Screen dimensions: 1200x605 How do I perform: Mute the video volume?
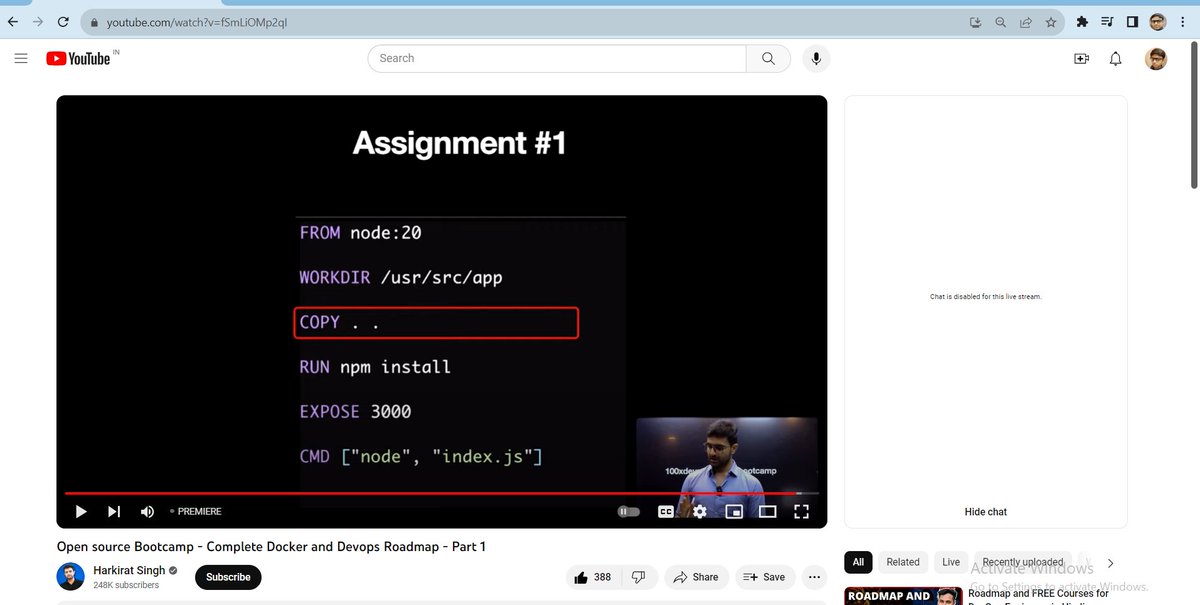147,511
